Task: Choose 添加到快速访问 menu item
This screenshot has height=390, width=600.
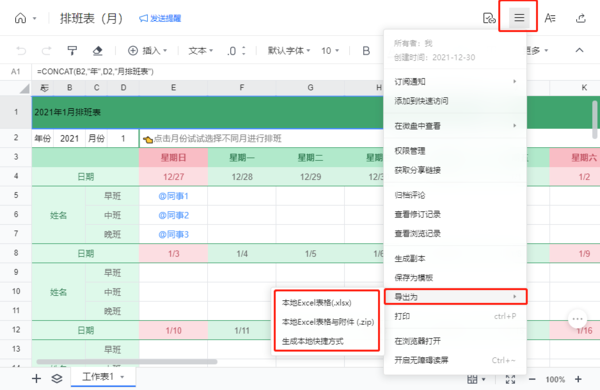Action: coord(455,101)
